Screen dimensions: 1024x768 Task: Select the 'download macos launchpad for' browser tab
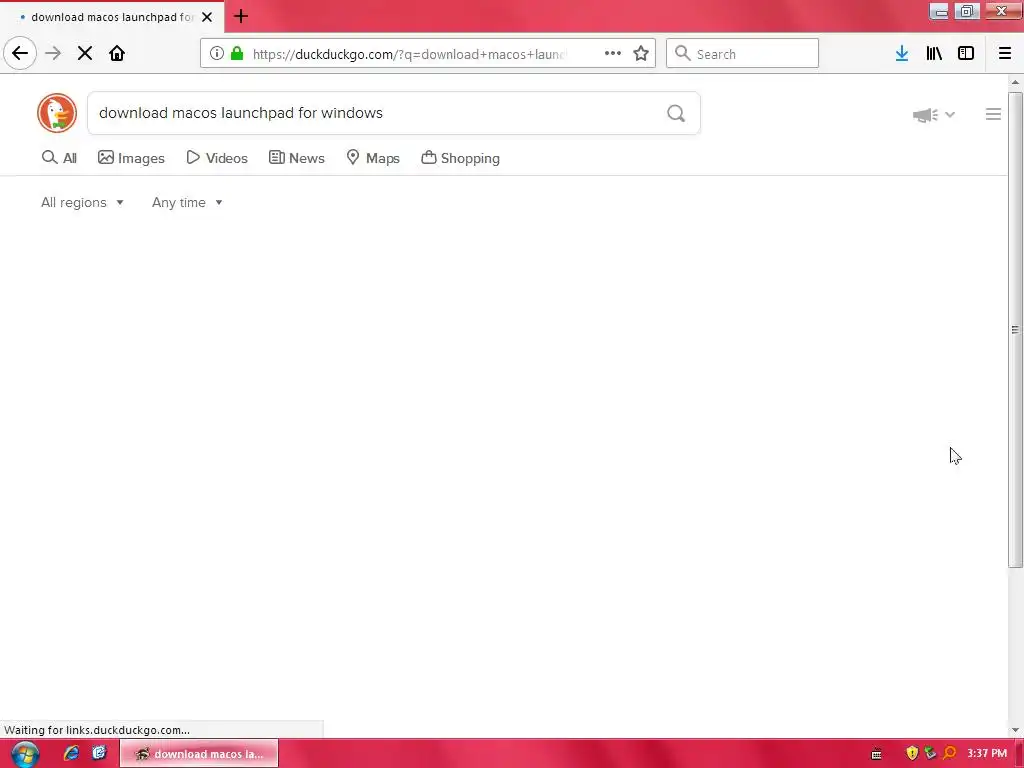[112, 17]
